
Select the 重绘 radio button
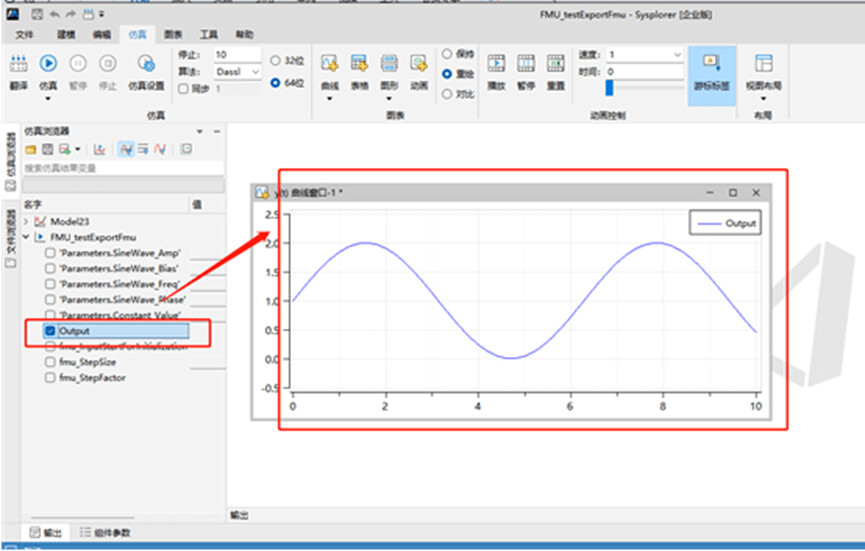[447, 74]
